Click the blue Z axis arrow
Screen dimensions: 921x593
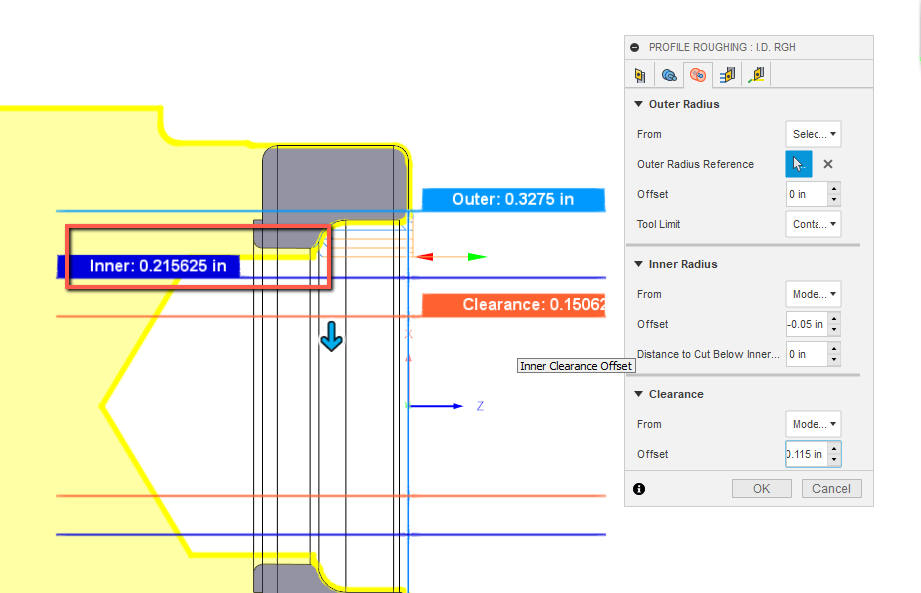(x=436, y=406)
